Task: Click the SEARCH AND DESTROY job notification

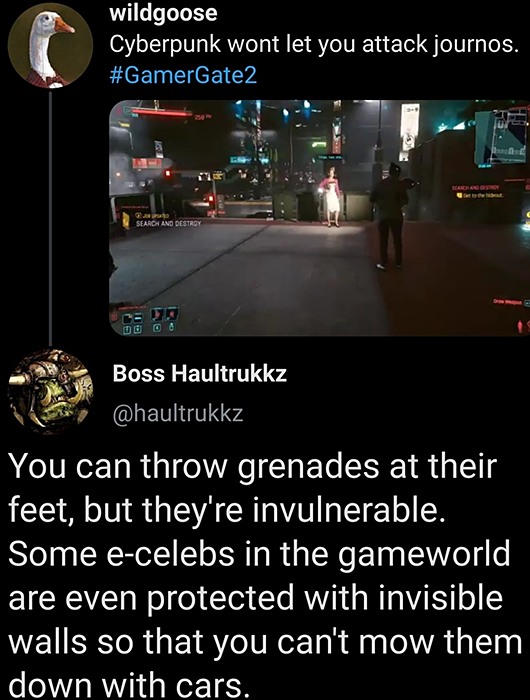Action: click(169, 222)
